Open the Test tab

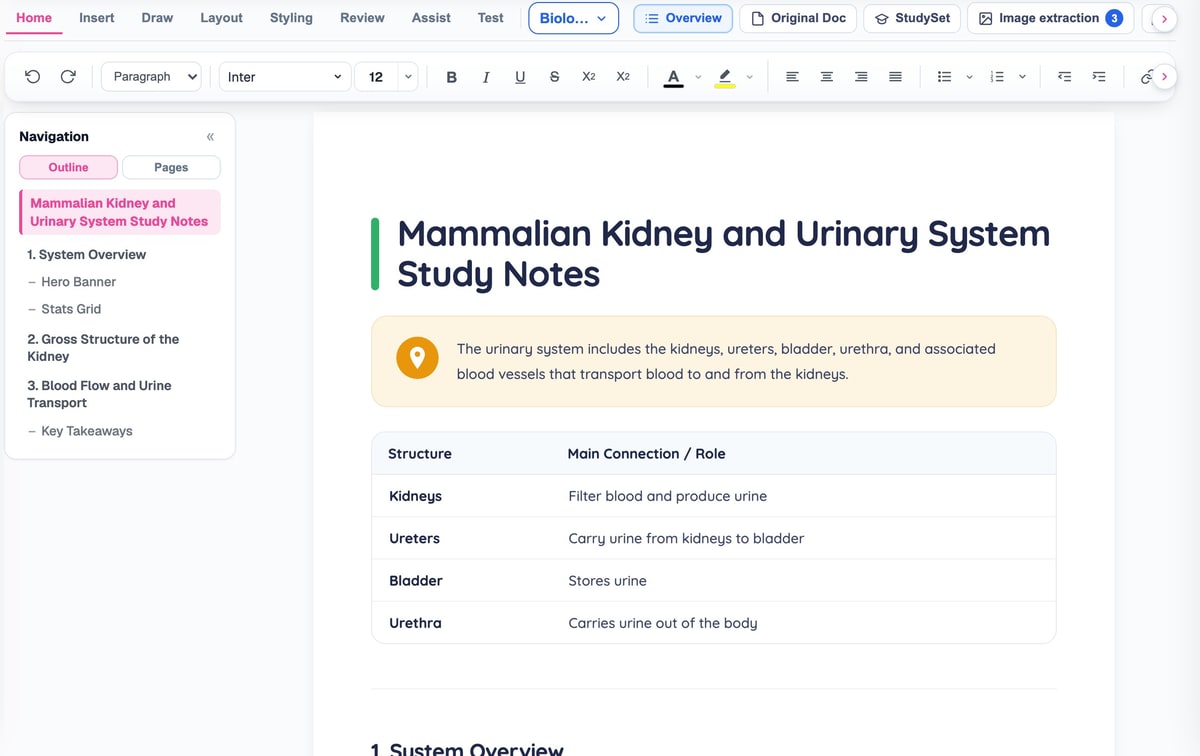tap(491, 18)
